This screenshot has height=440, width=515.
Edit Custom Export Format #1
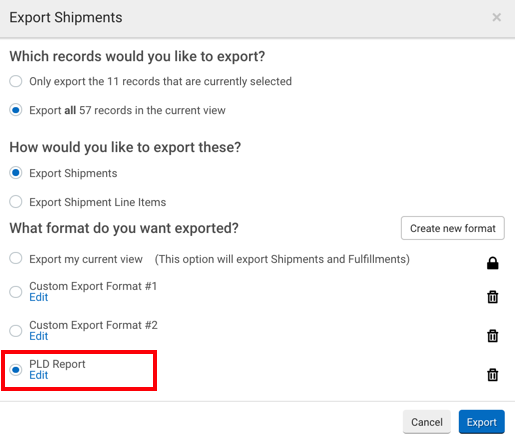pos(39,297)
